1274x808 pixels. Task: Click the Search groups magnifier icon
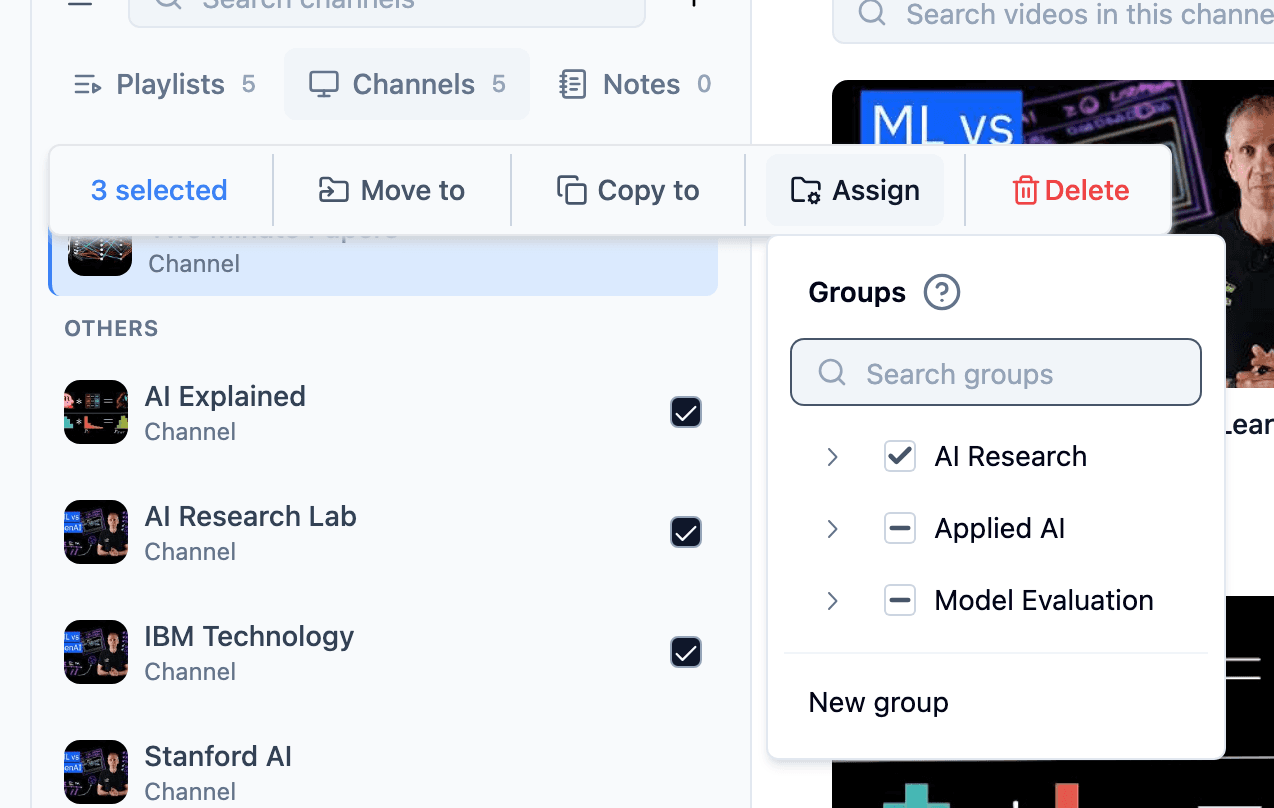tap(832, 373)
